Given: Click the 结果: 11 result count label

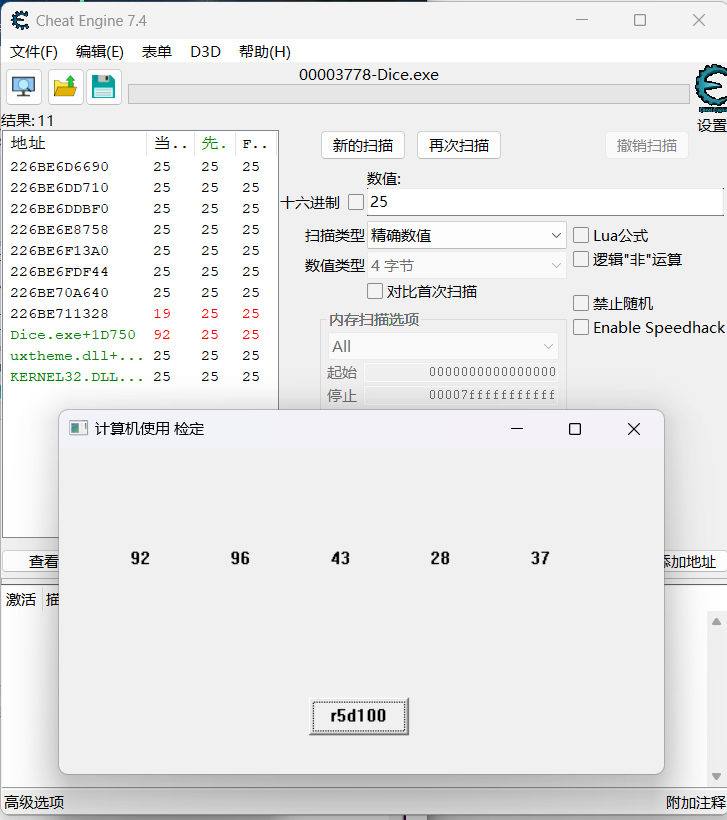Looking at the screenshot, I should click(28, 121).
